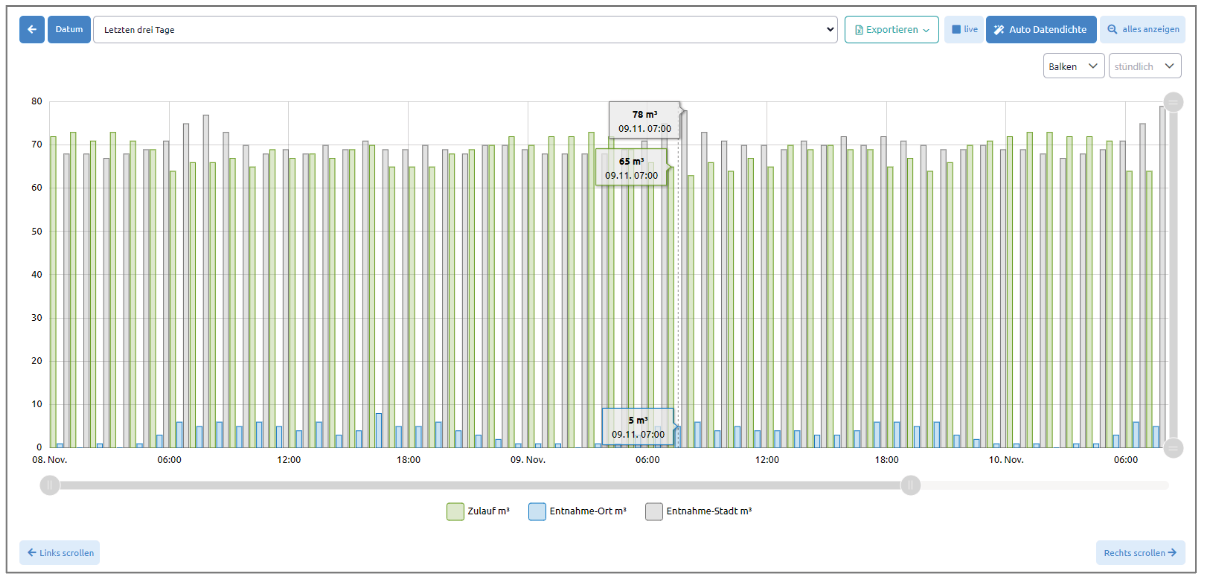Open the Balken chart type dropdown

(x=1073, y=66)
